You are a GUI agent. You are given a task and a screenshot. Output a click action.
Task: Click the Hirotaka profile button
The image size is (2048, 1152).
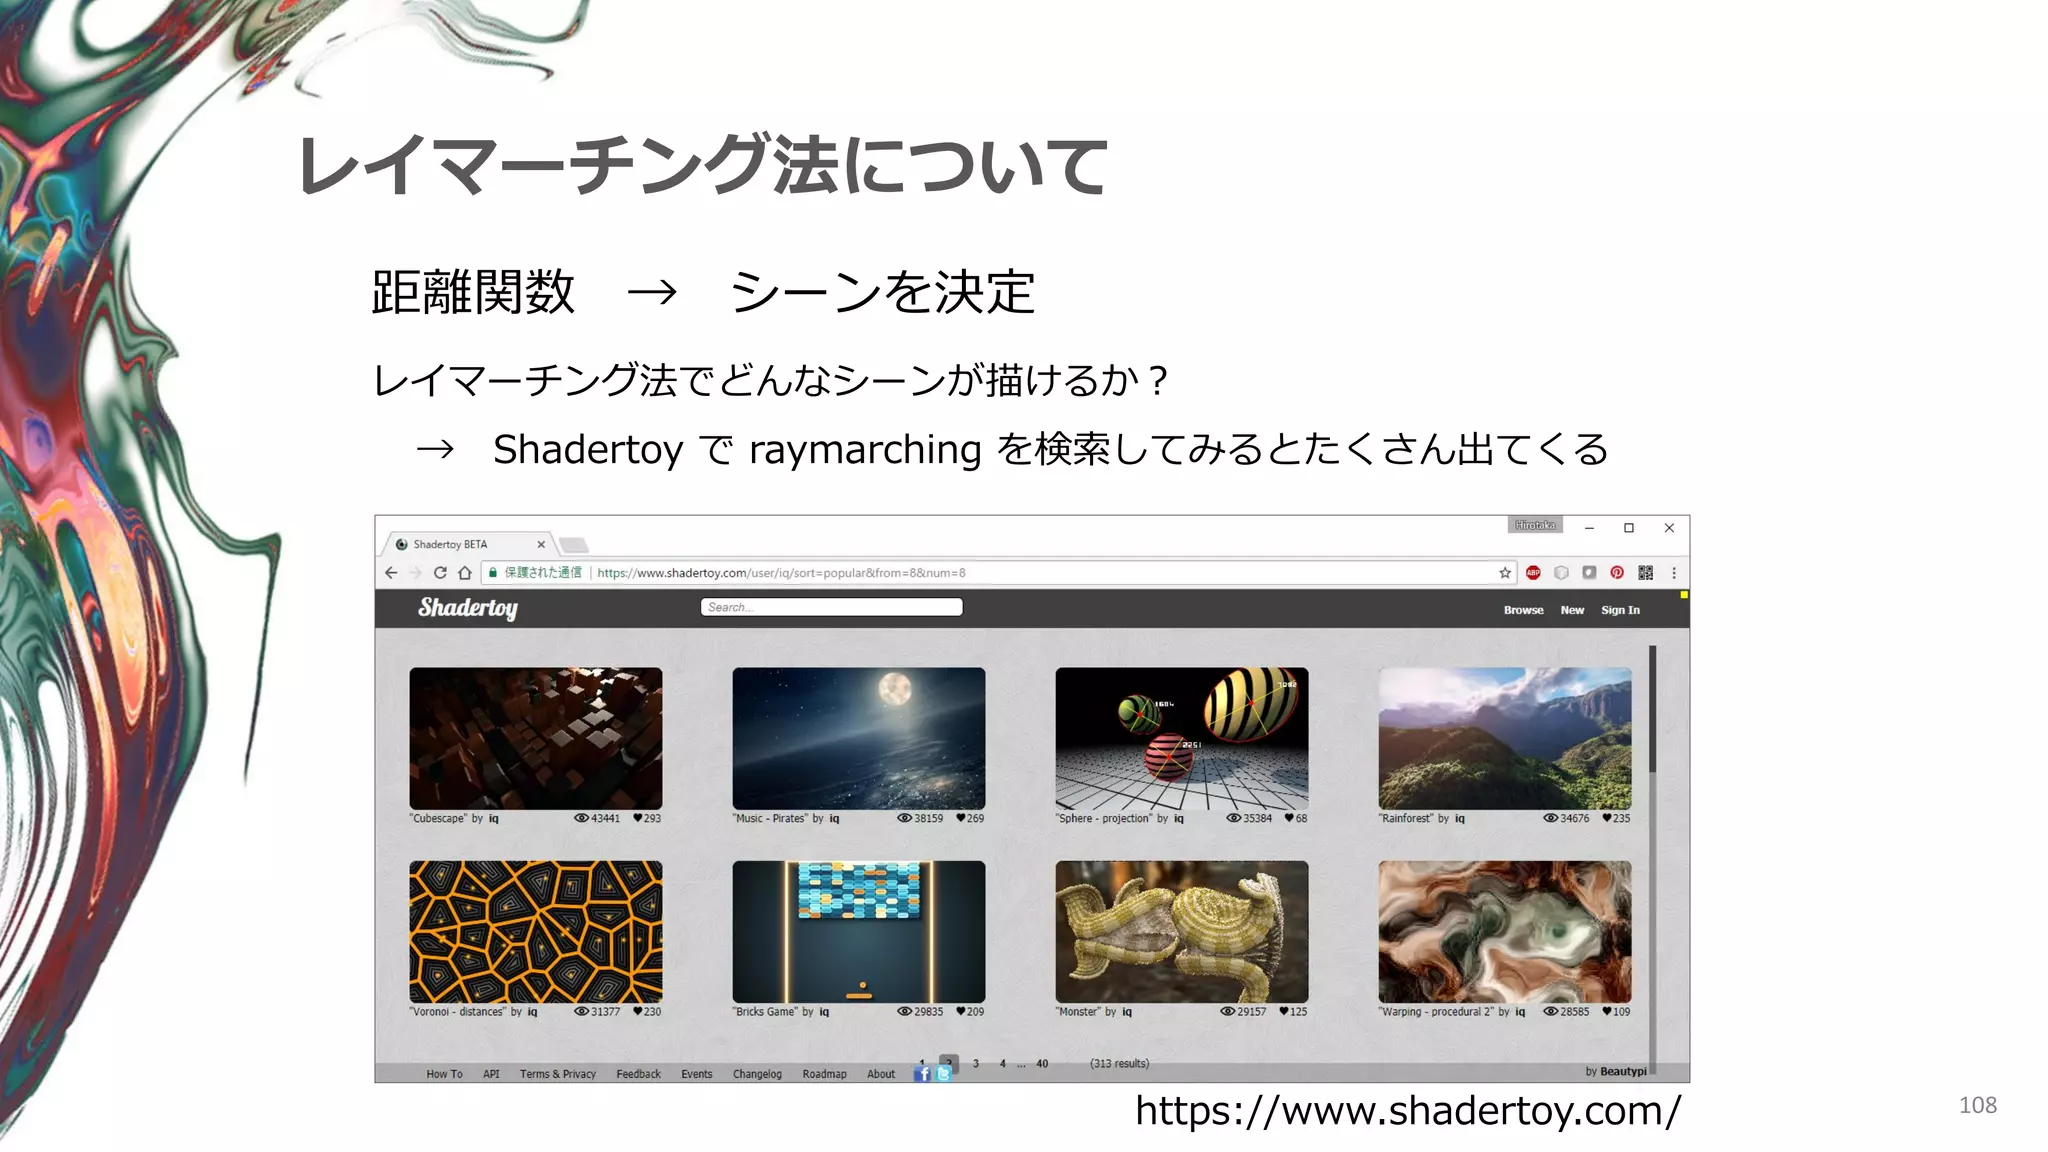pos(1535,525)
